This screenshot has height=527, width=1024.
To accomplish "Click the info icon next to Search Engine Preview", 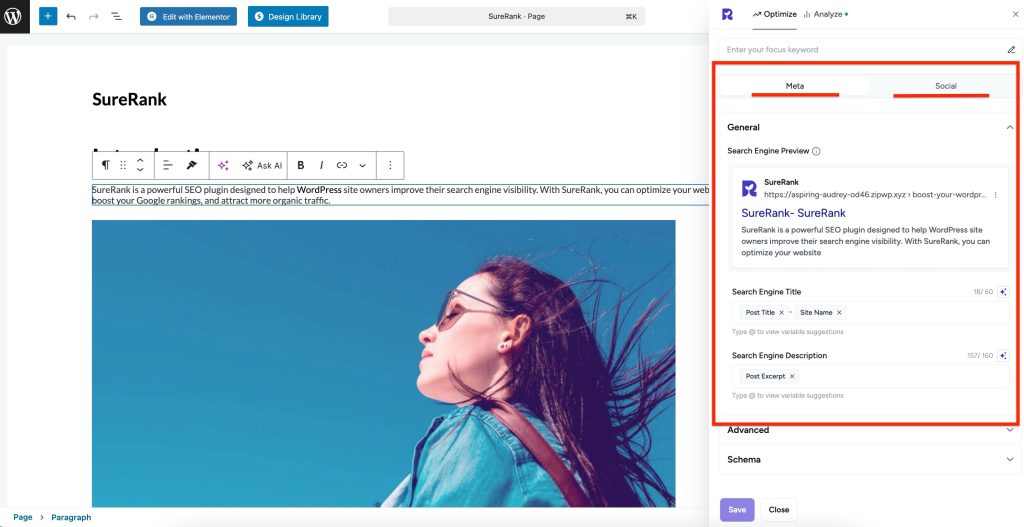I will 816,151.
